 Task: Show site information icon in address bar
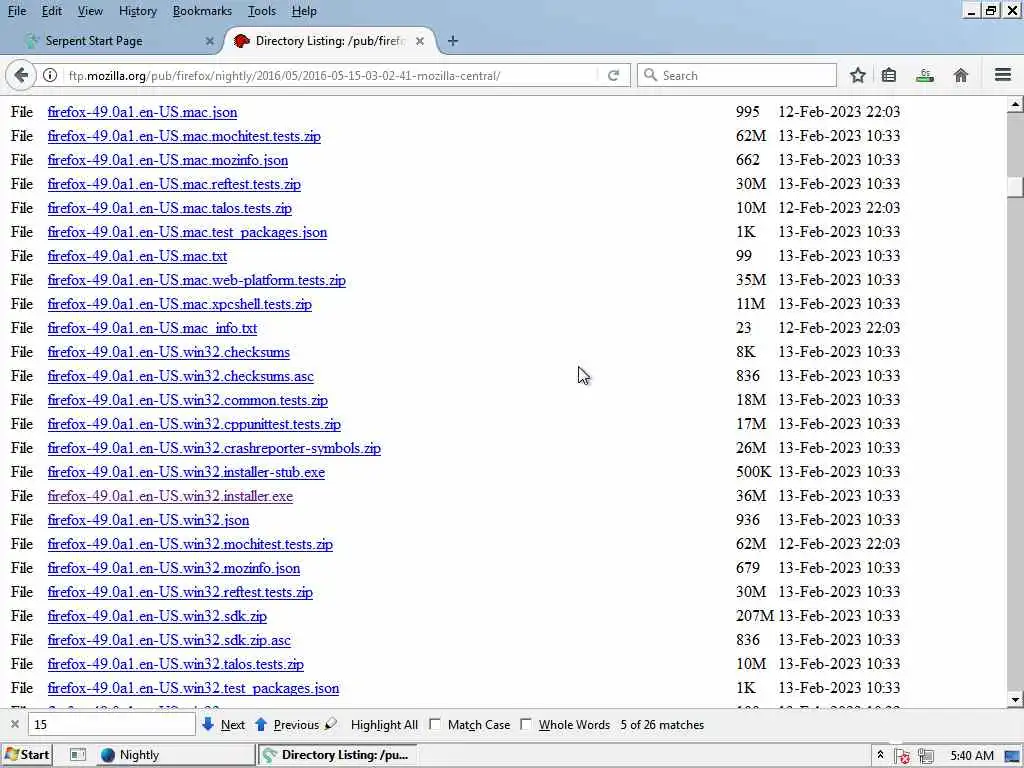point(50,75)
